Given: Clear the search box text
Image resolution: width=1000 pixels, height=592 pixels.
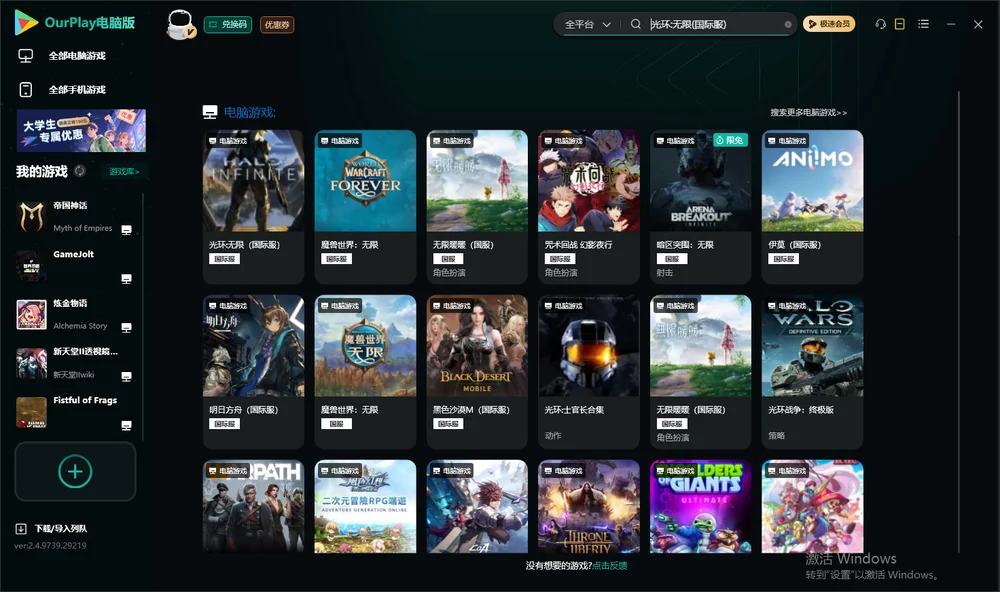Looking at the screenshot, I should tap(788, 25).
